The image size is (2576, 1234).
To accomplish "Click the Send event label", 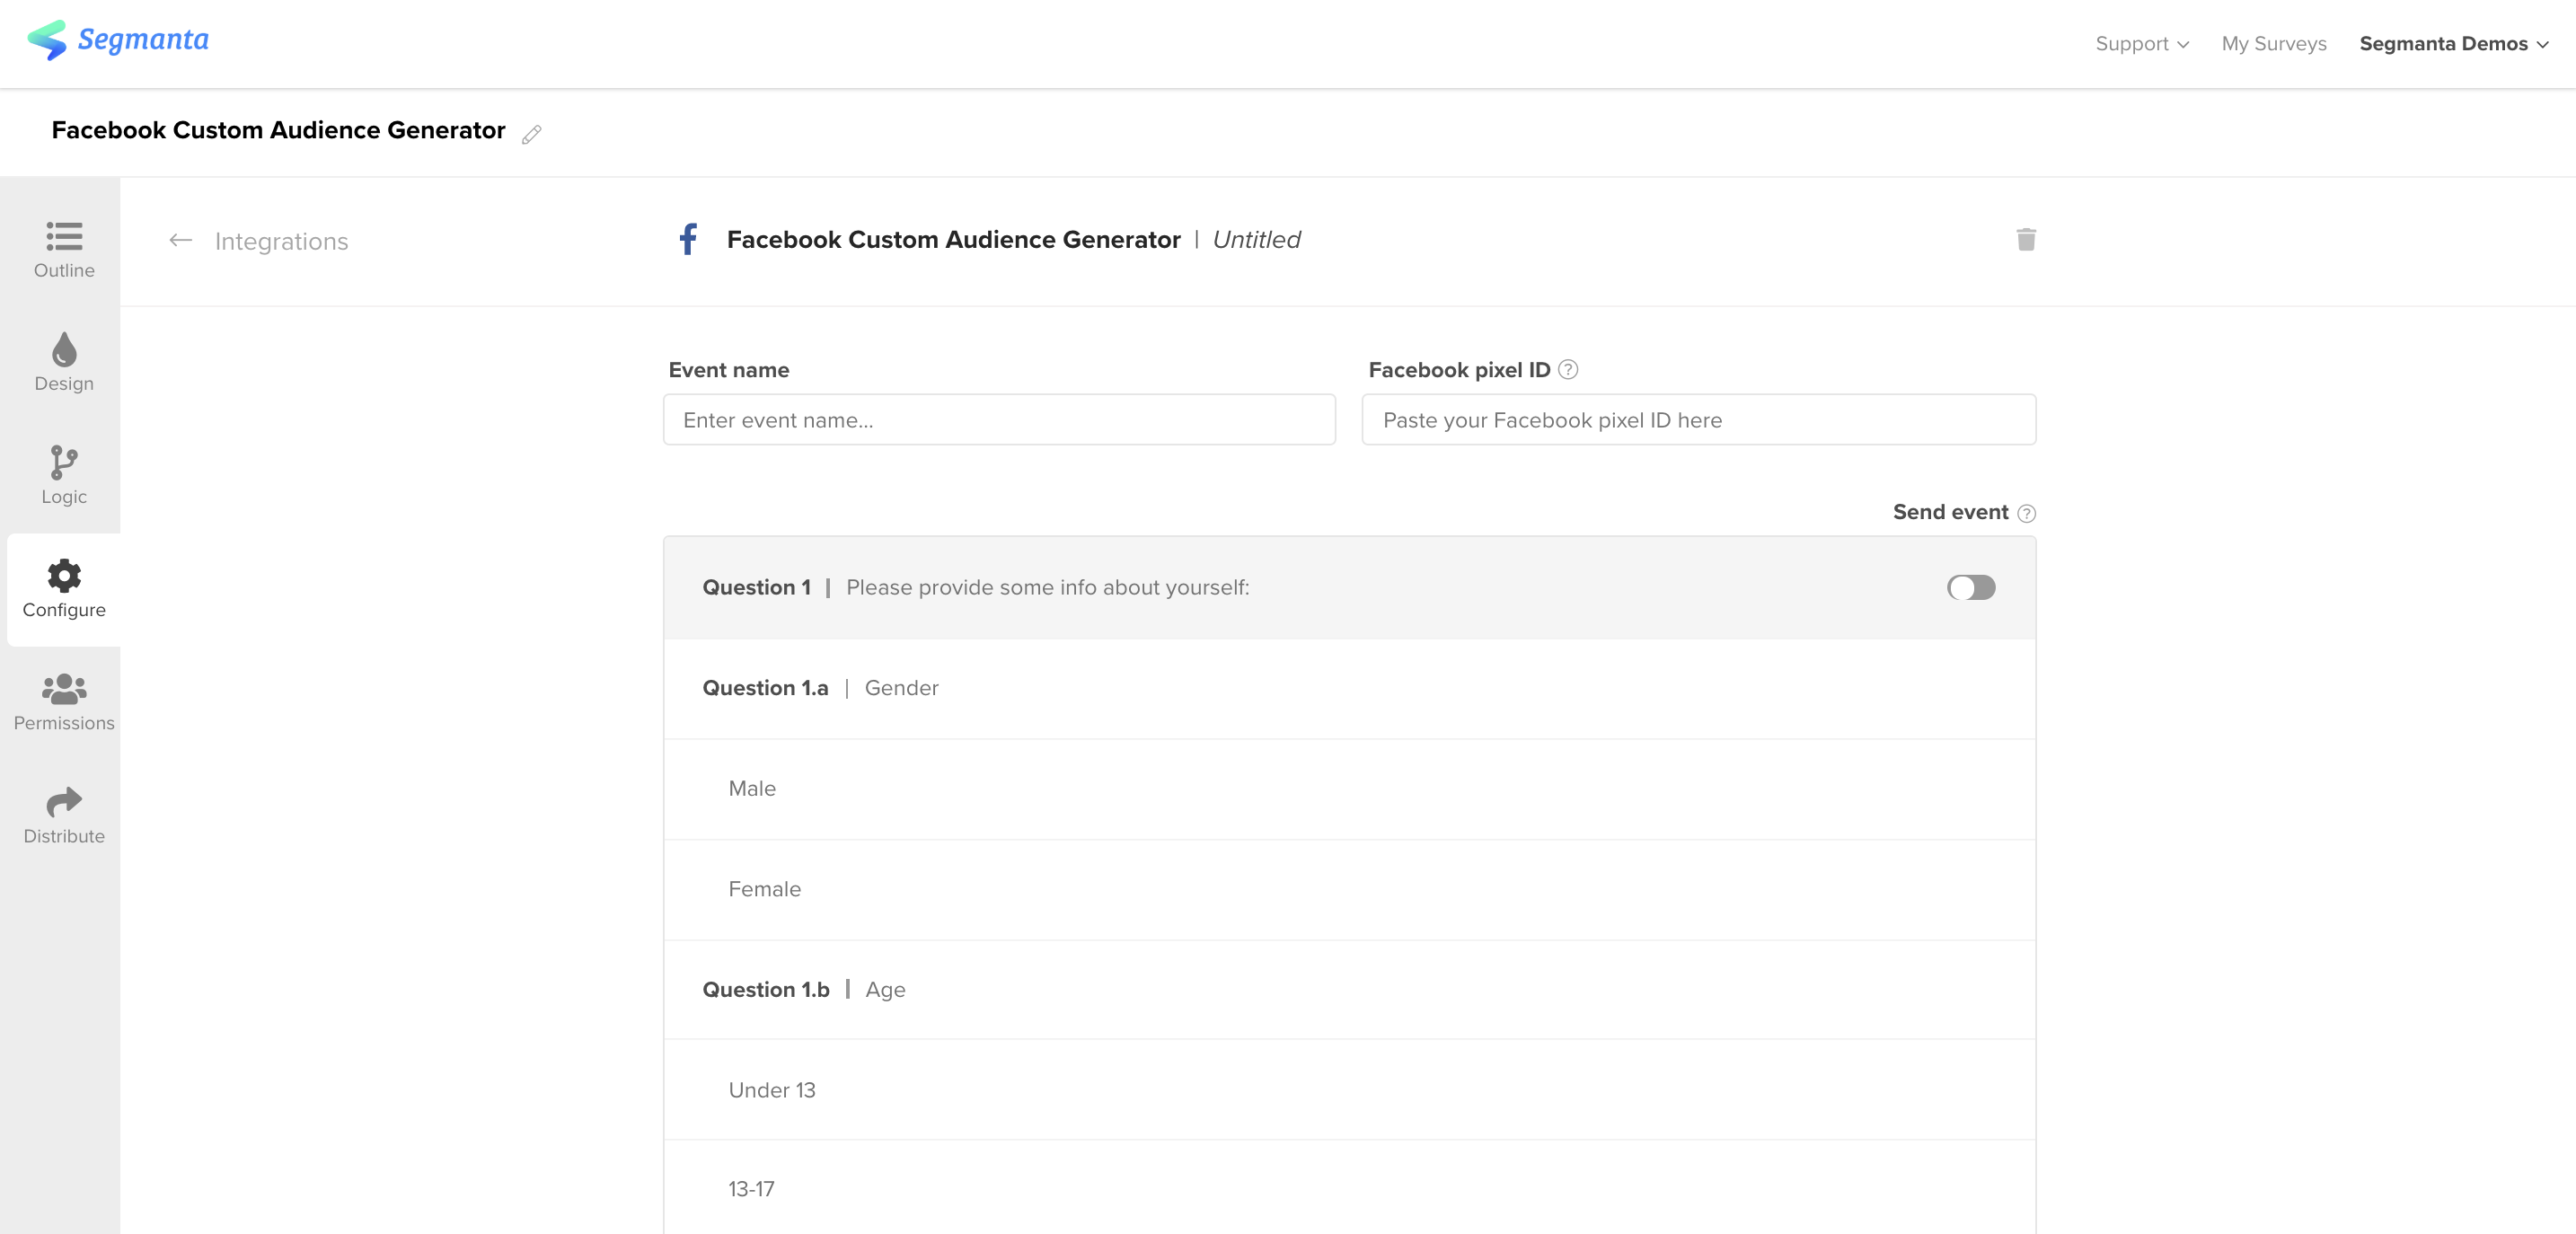I will [1950, 512].
